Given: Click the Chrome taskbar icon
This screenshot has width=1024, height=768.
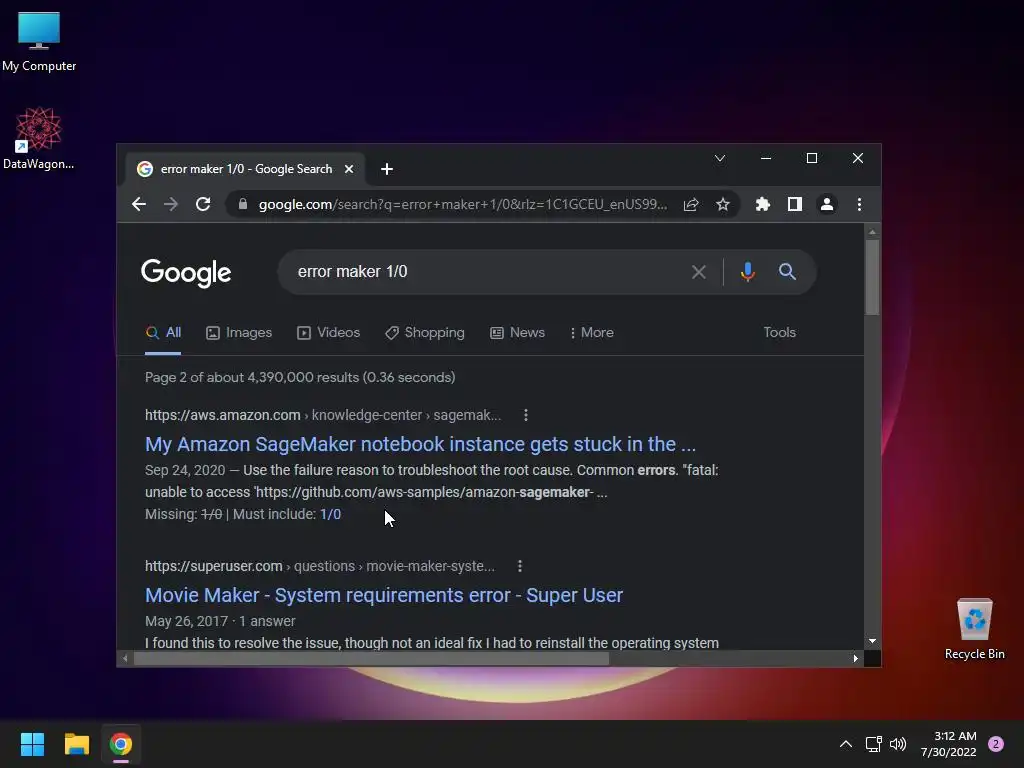Looking at the screenshot, I should coord(121,744).
